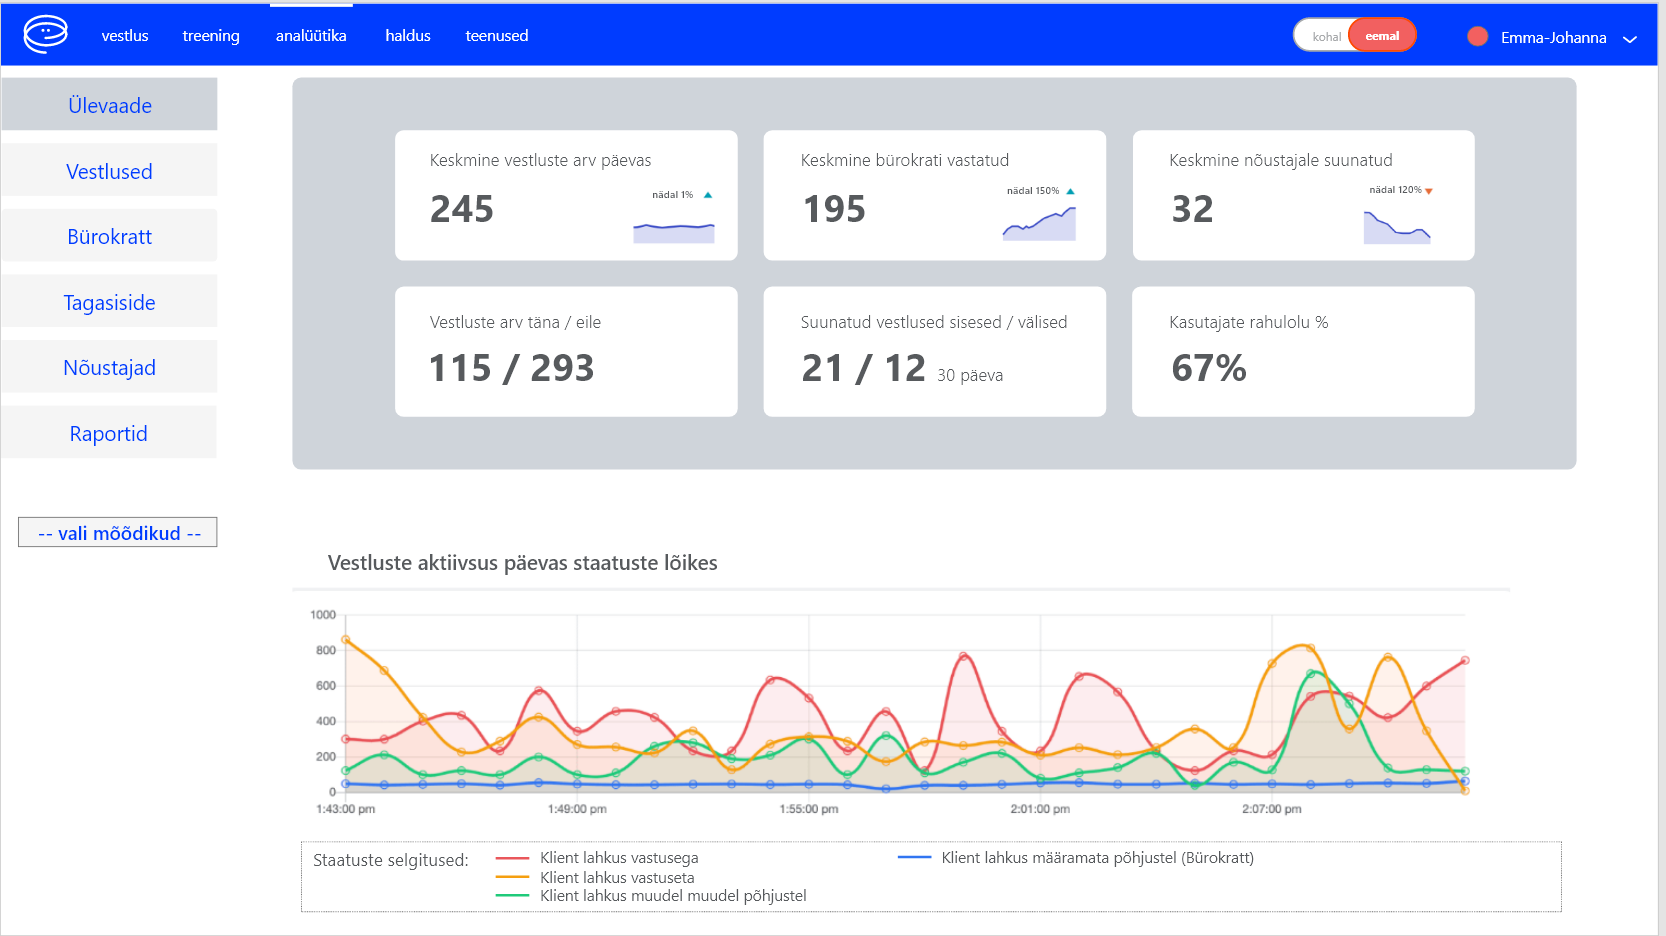
Task: Open 'Tagasiside' sidebar section
Action: 109,301
